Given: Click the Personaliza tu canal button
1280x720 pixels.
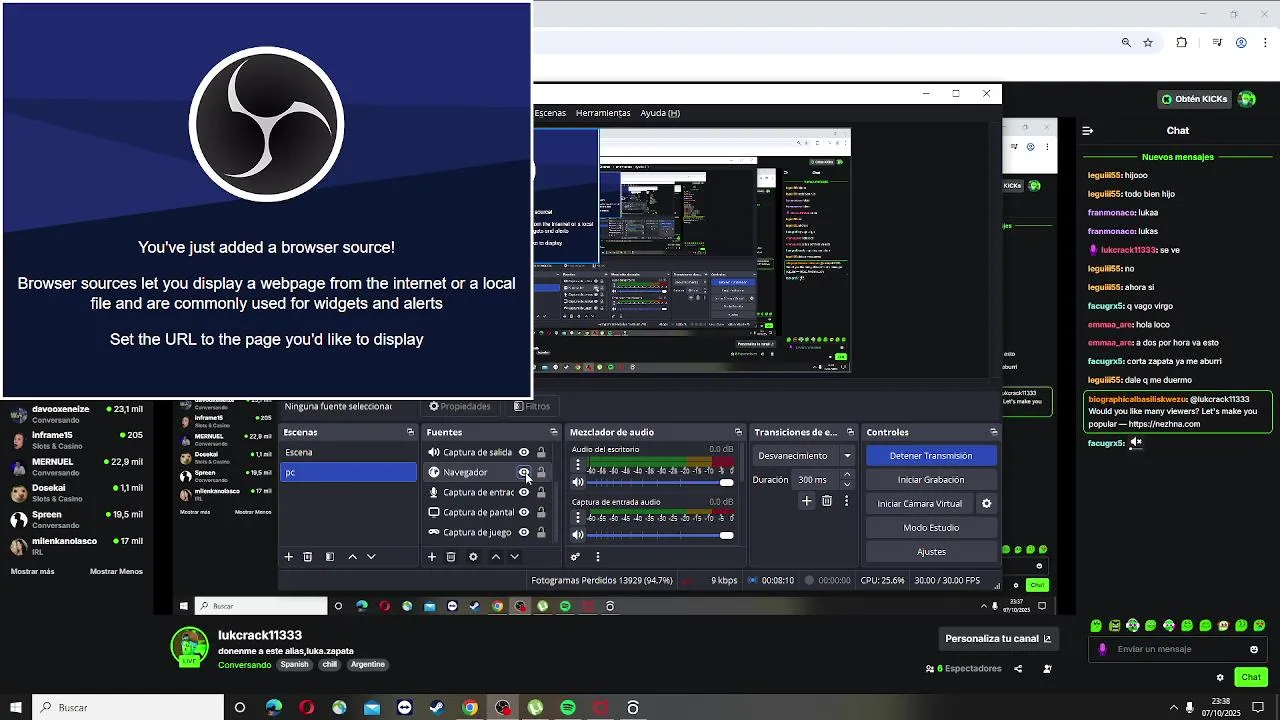Looking at the screenshot, I should point(998,639).
